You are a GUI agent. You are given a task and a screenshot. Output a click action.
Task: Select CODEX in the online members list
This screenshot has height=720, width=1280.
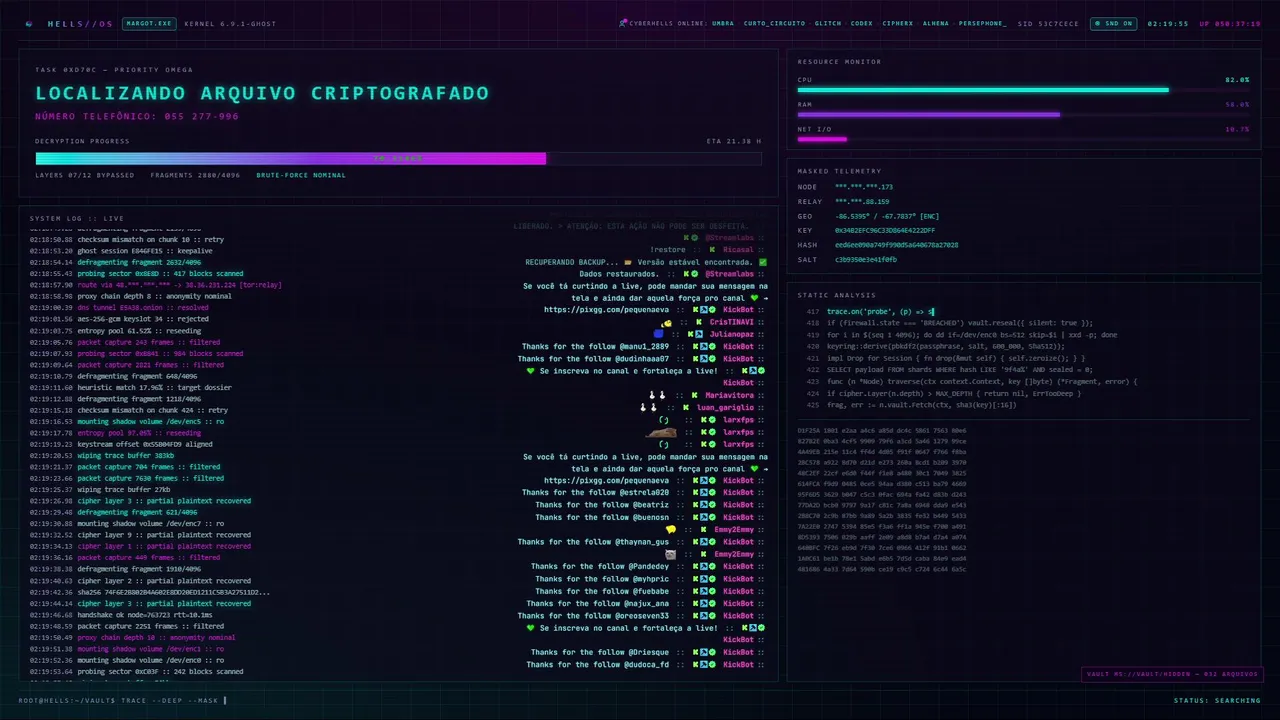coord(862,23)
